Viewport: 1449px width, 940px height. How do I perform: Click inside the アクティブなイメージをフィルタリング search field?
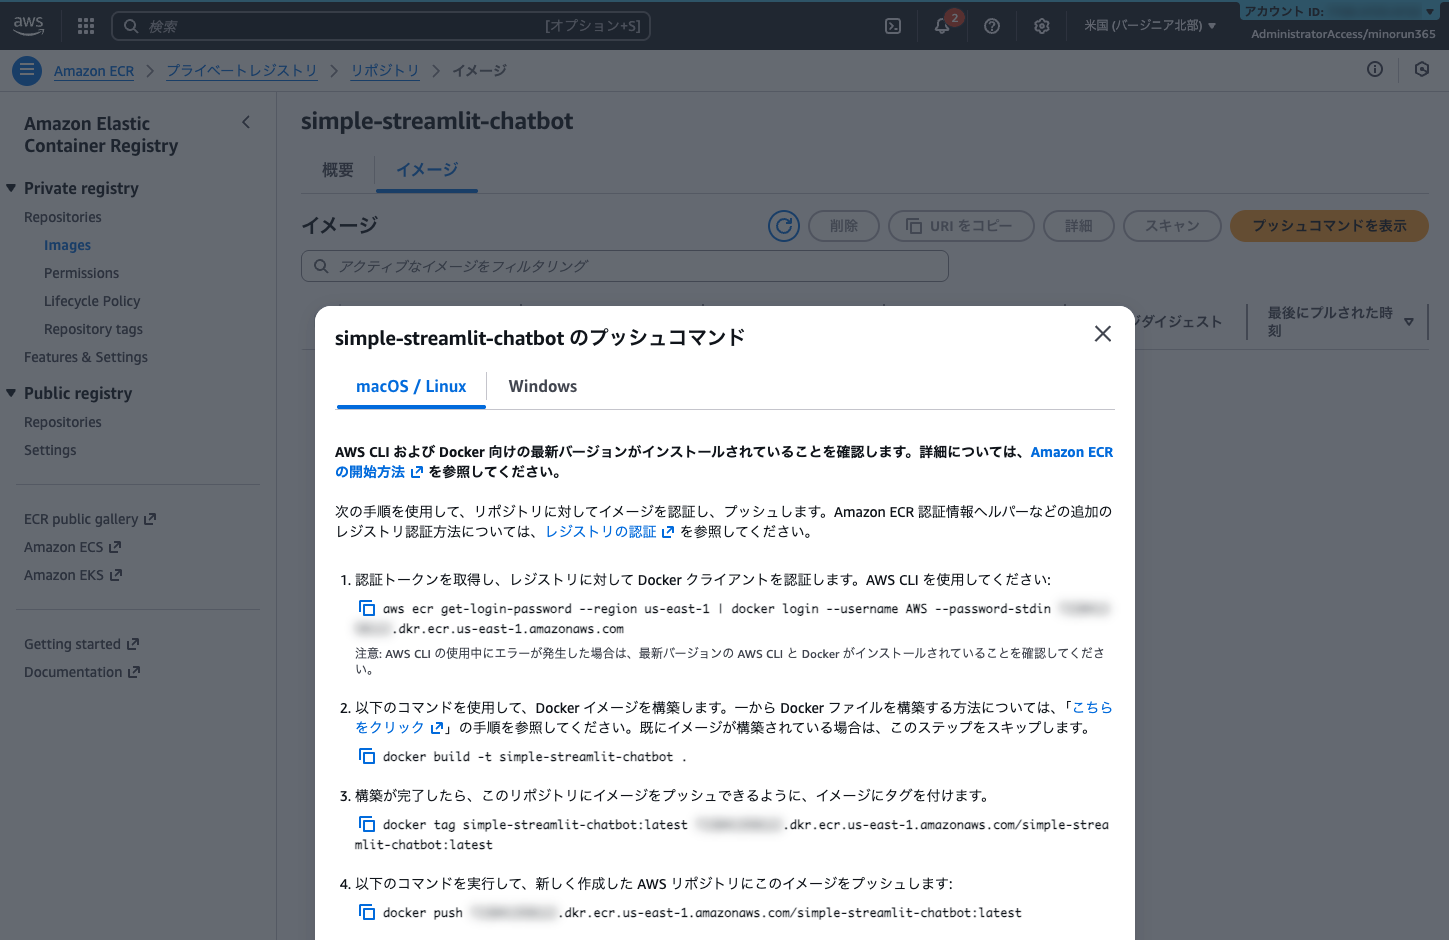click(x=625, y=266)
